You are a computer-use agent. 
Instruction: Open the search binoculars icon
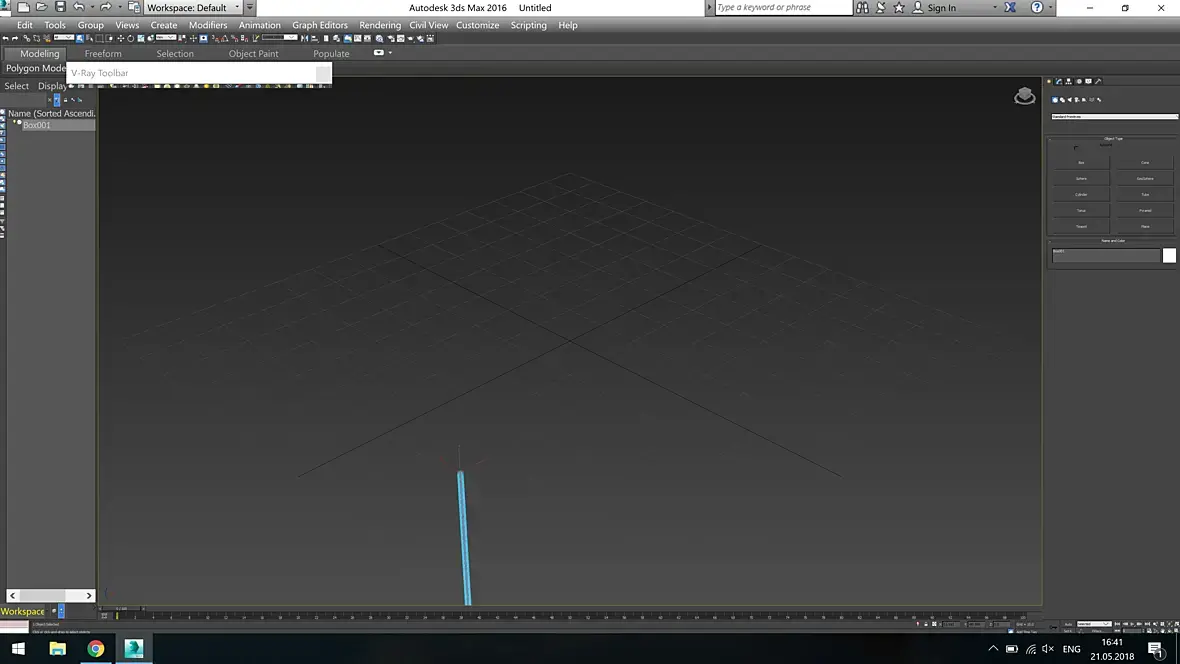862,7
